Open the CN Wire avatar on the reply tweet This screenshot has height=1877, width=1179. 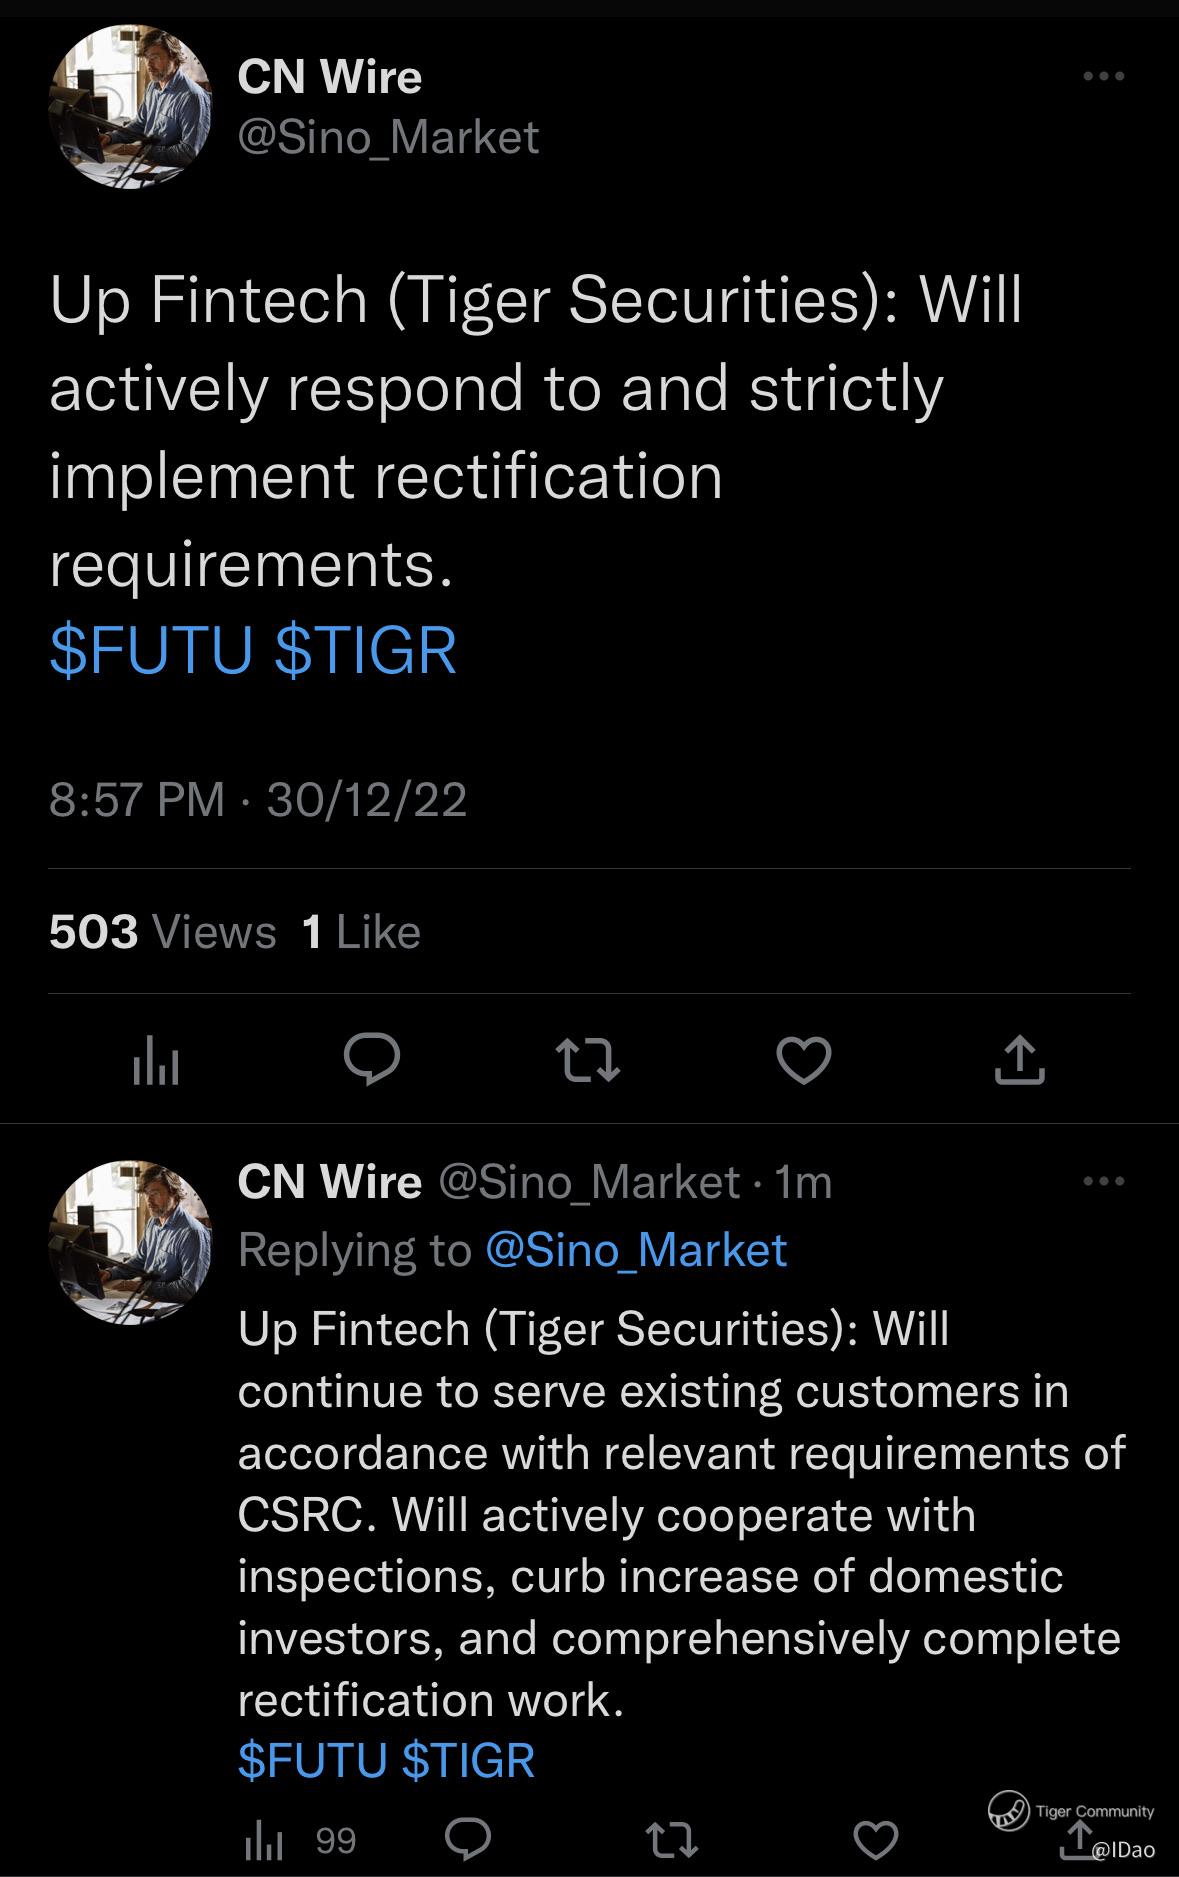(x=130, y=1242)
